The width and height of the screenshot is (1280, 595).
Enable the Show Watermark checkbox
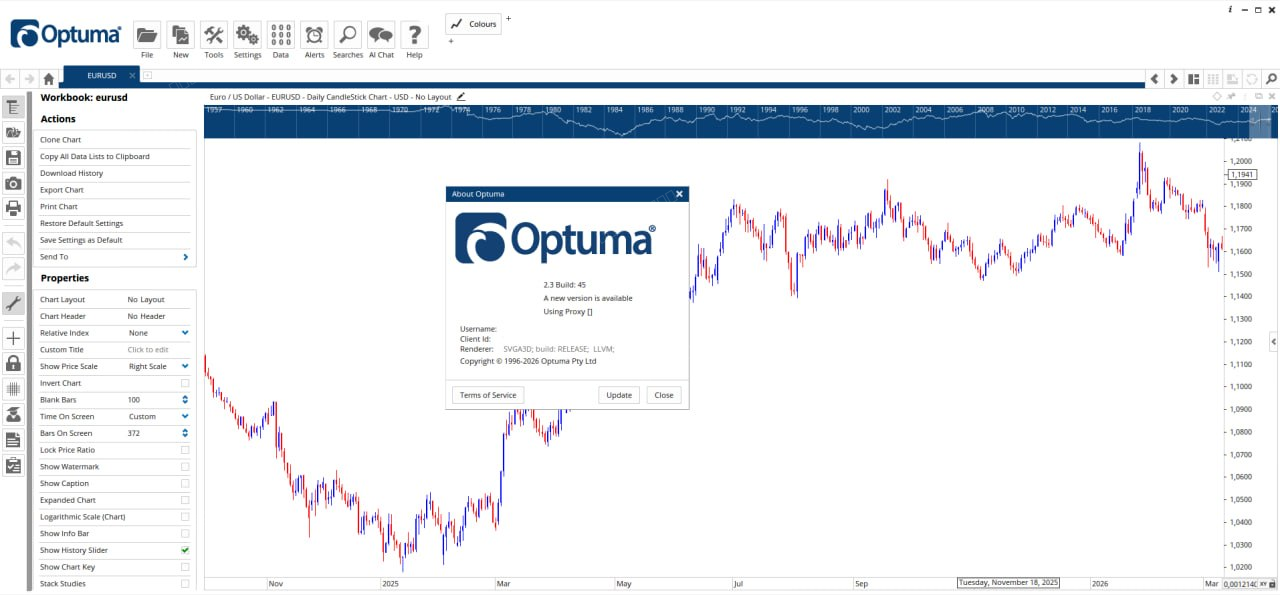point(185,467)
